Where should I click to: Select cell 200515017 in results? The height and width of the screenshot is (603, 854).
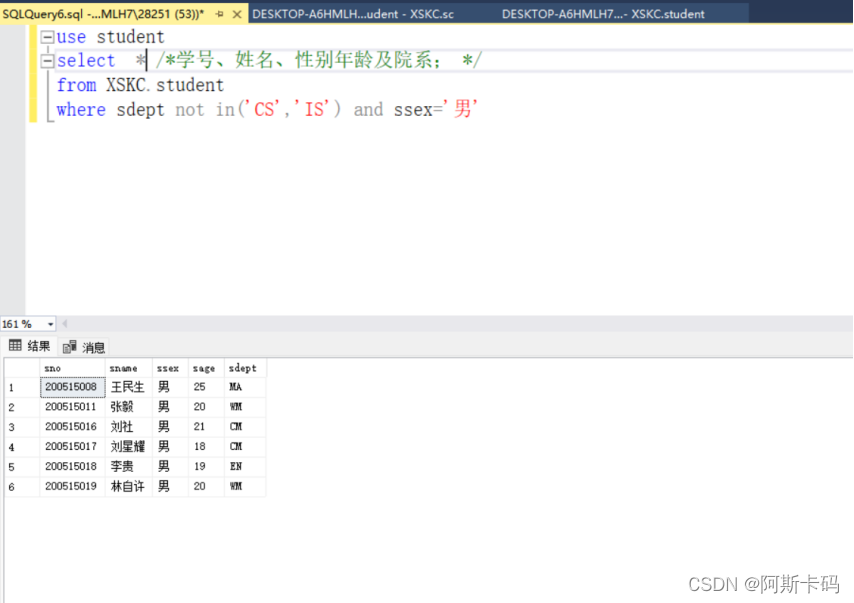[72, 447]
